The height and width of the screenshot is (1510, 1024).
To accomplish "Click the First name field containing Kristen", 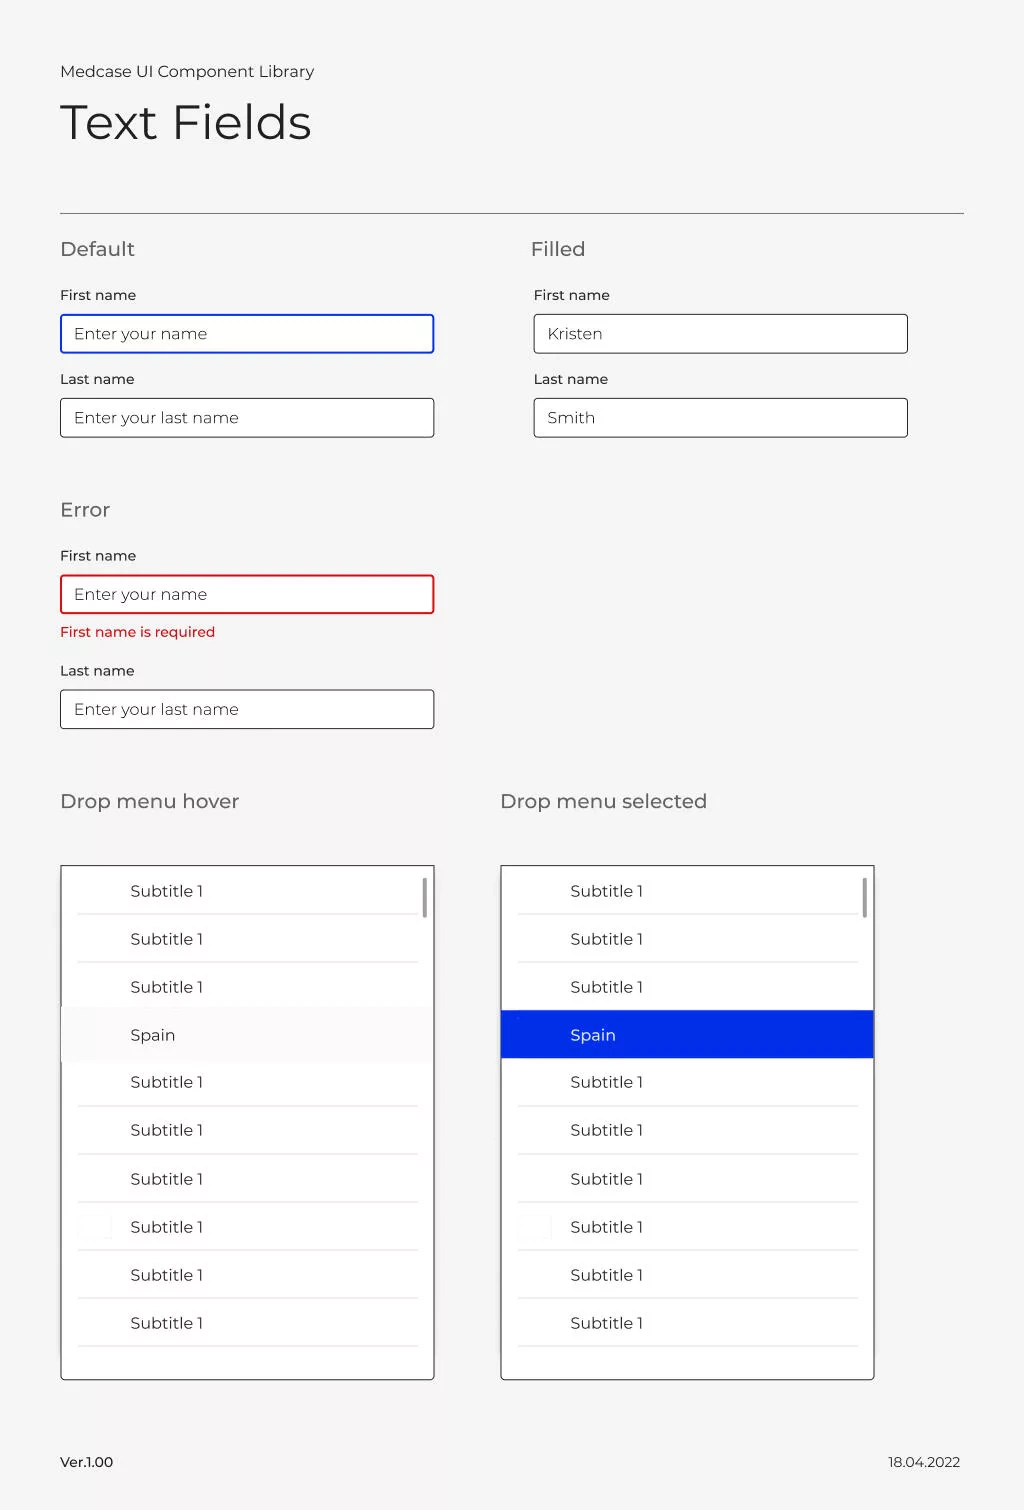I will pyautogui.click(x=720, y=334).
